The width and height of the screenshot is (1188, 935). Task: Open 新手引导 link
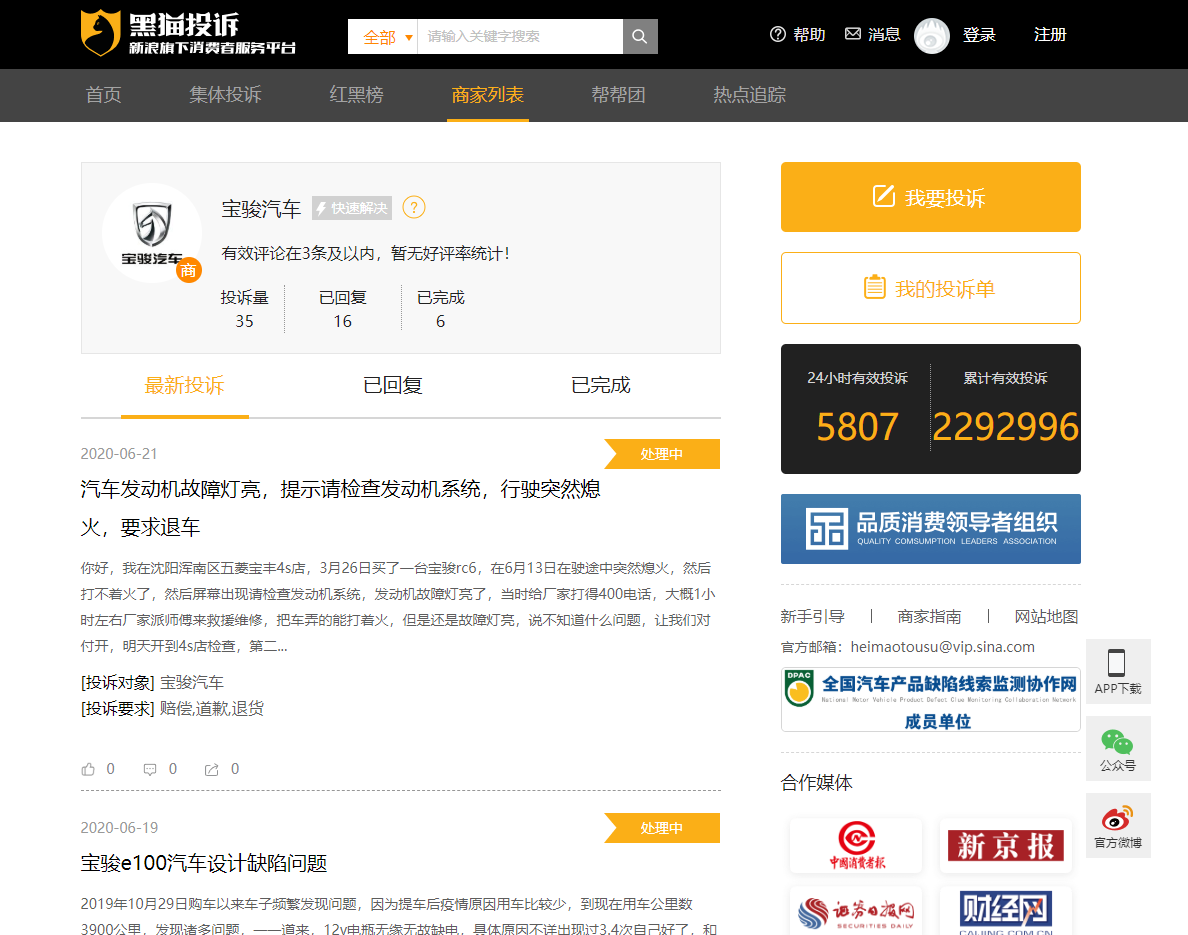click(x=813, y=617)
